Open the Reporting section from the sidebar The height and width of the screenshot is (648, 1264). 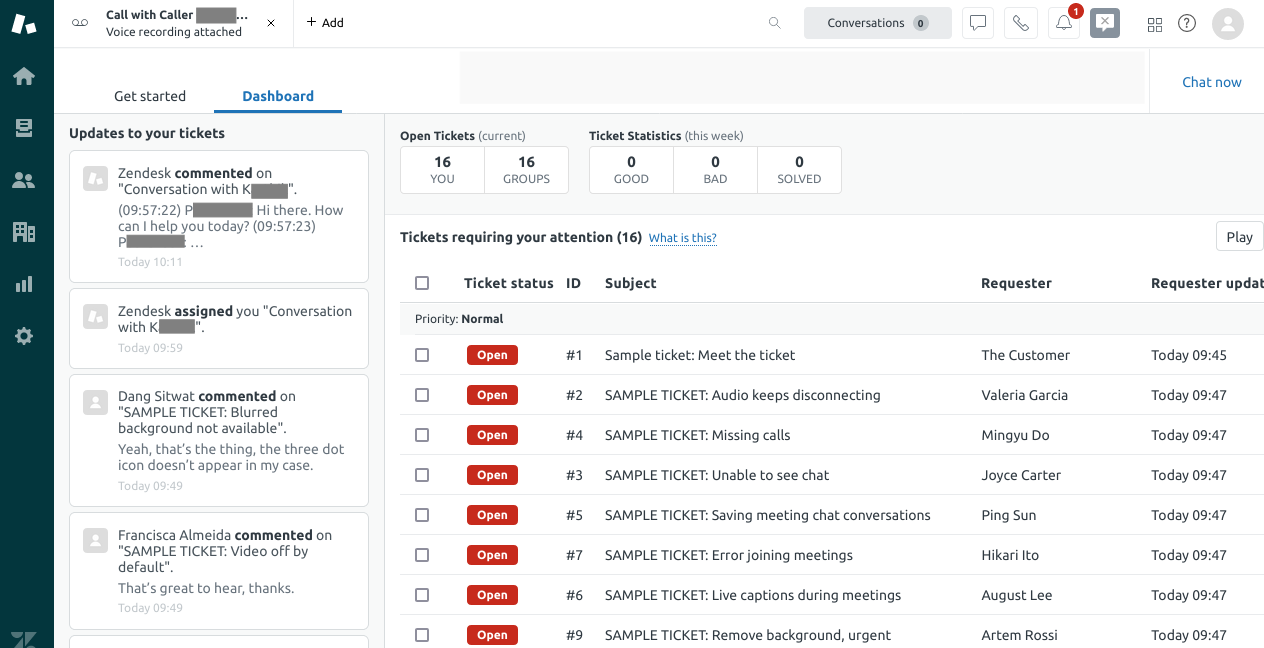pyautogui.click(x=24, y=284)
